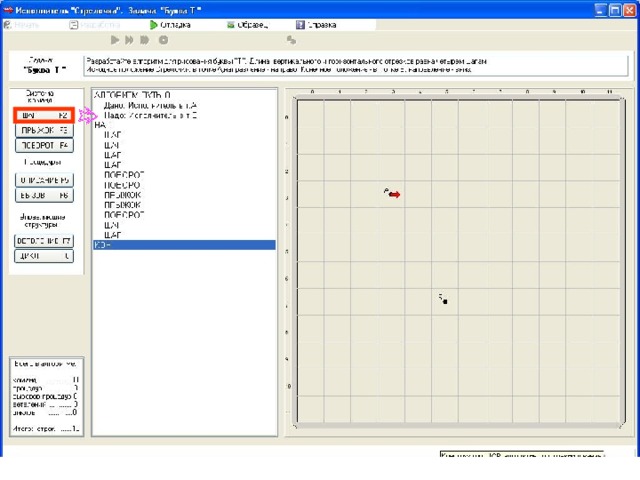
Task: Click the Run playback icon in the toolbar
Action: coord(115,40)
